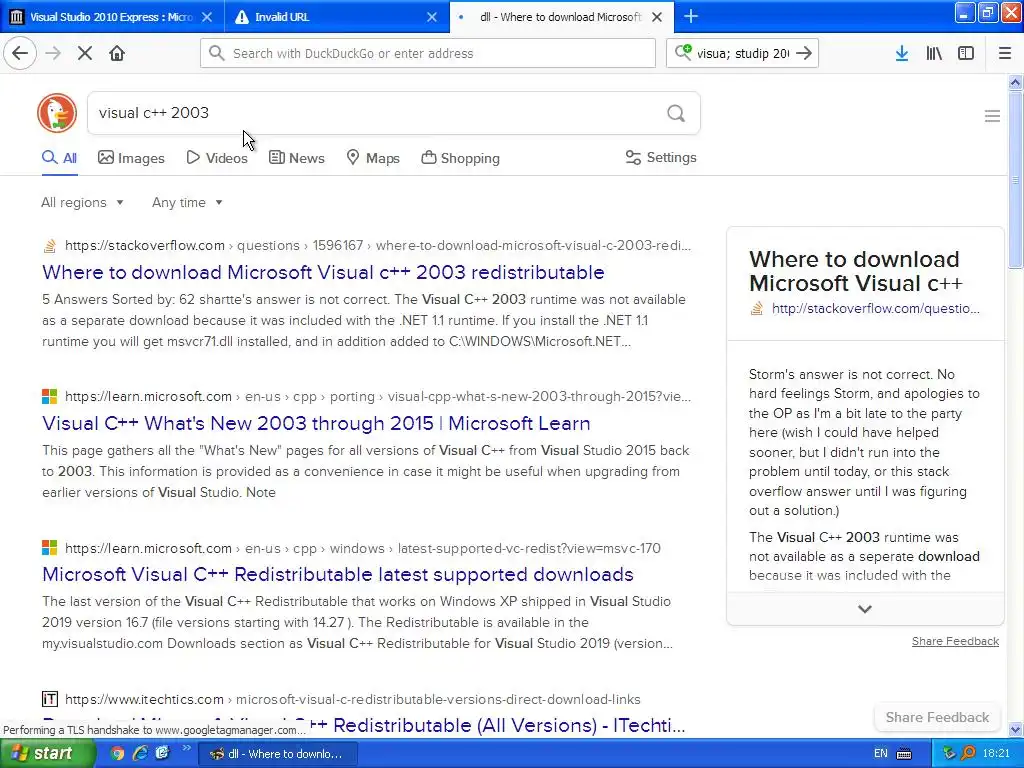This screenshot has width=1024, height=768.
Task: Click the 'dll - Where to downlo...' taskbar button
Action: (278, 754)
